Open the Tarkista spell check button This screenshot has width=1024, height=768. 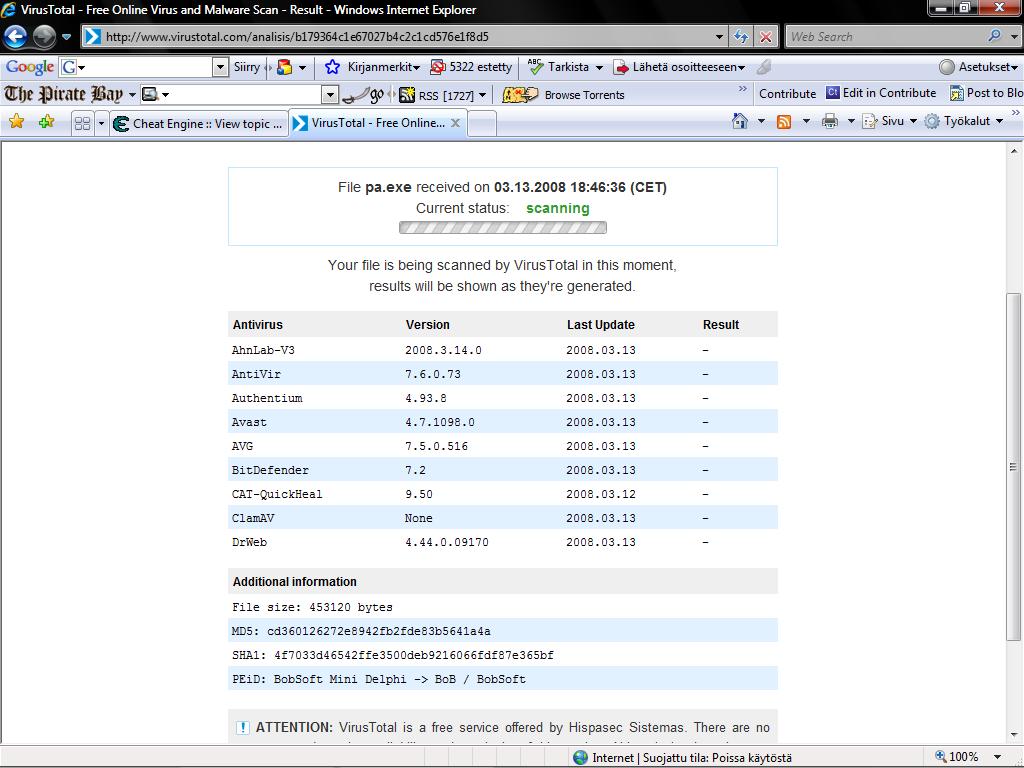(x=559, y=67)
